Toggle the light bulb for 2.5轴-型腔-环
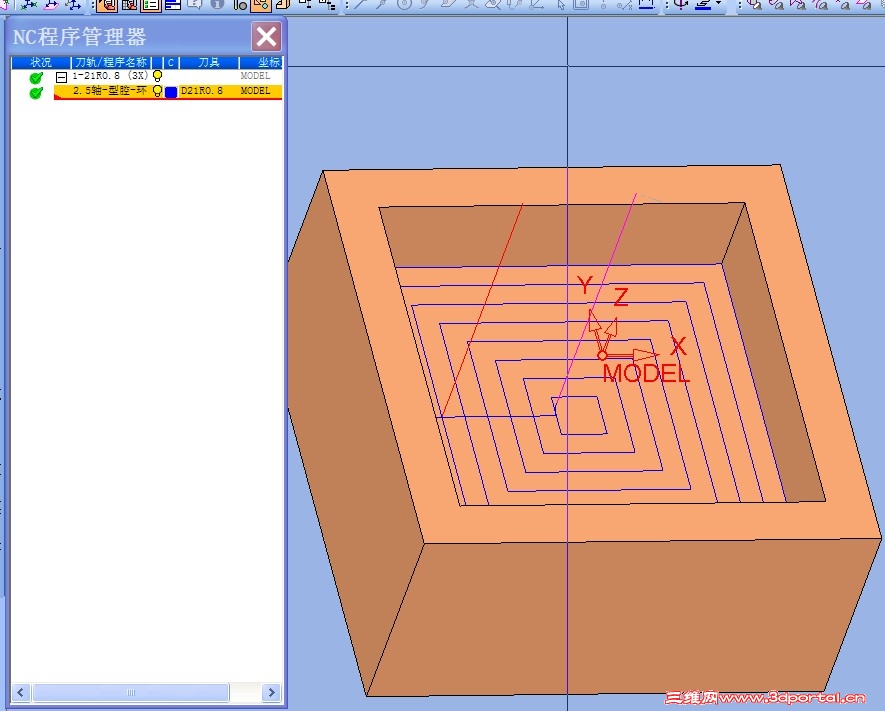This screenshot has height=711, width=885. tap(157, 91)
